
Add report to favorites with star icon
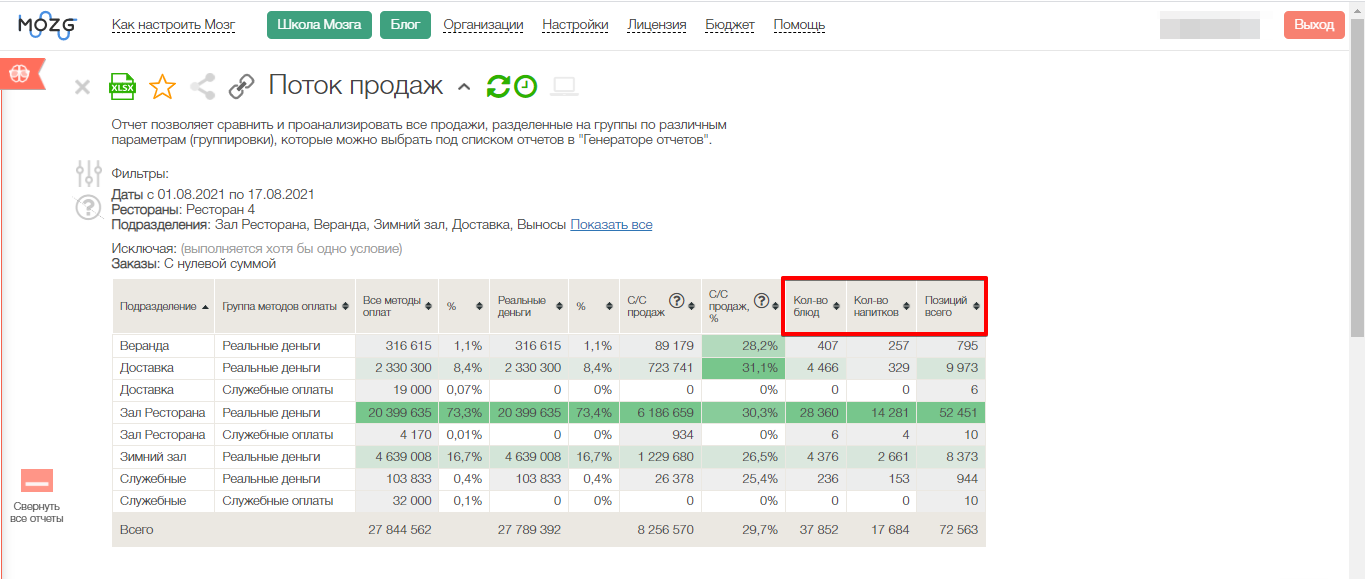point(162,87)
